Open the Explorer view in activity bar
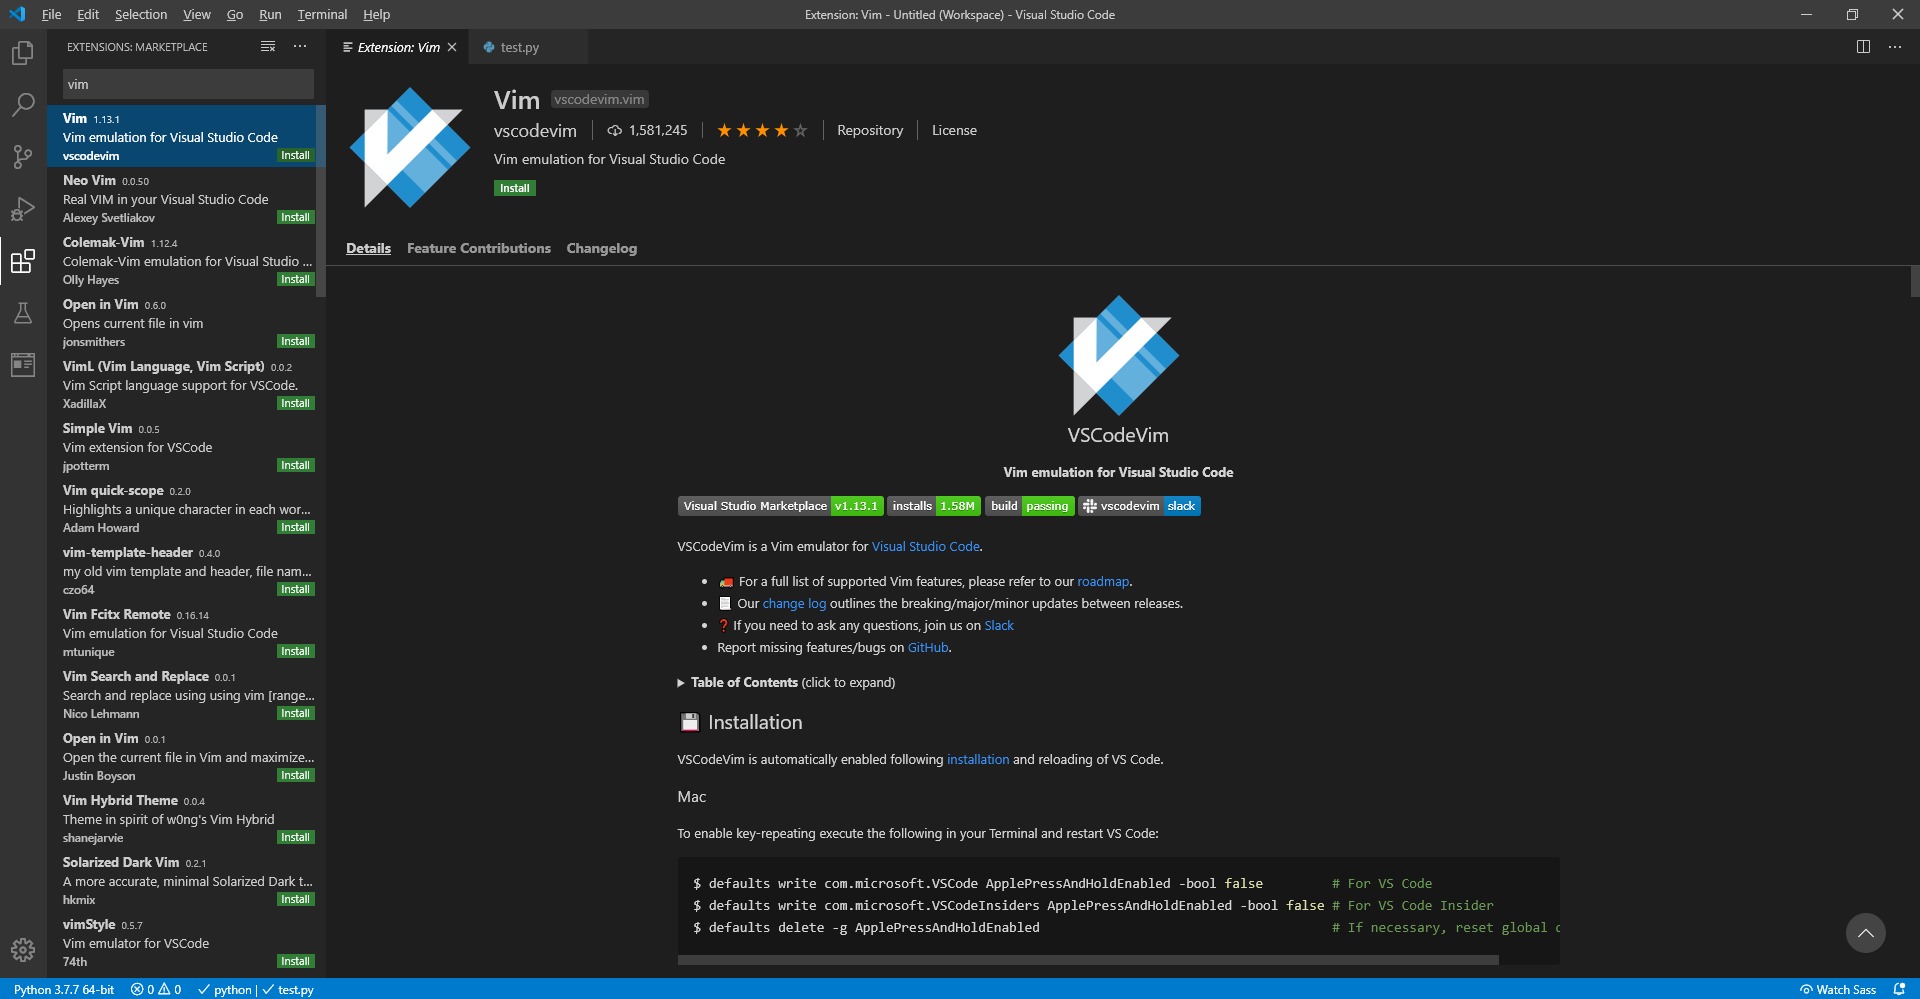1920x999 pixels. (x=23, y=53)
